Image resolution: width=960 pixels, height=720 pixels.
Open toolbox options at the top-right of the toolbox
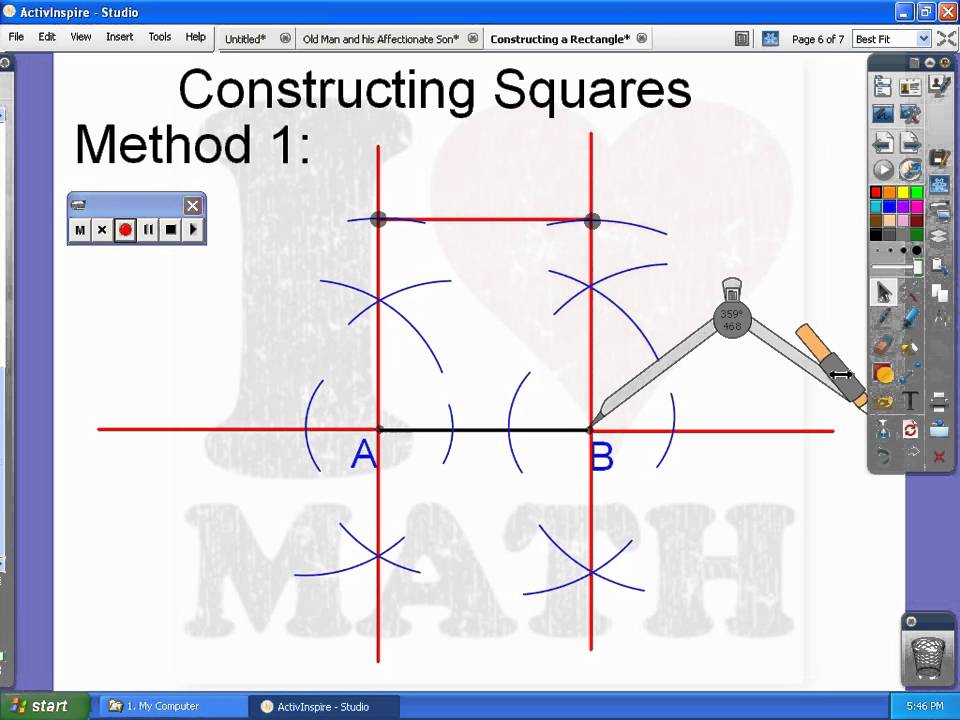pyautogui.click(x=914, y=62)
